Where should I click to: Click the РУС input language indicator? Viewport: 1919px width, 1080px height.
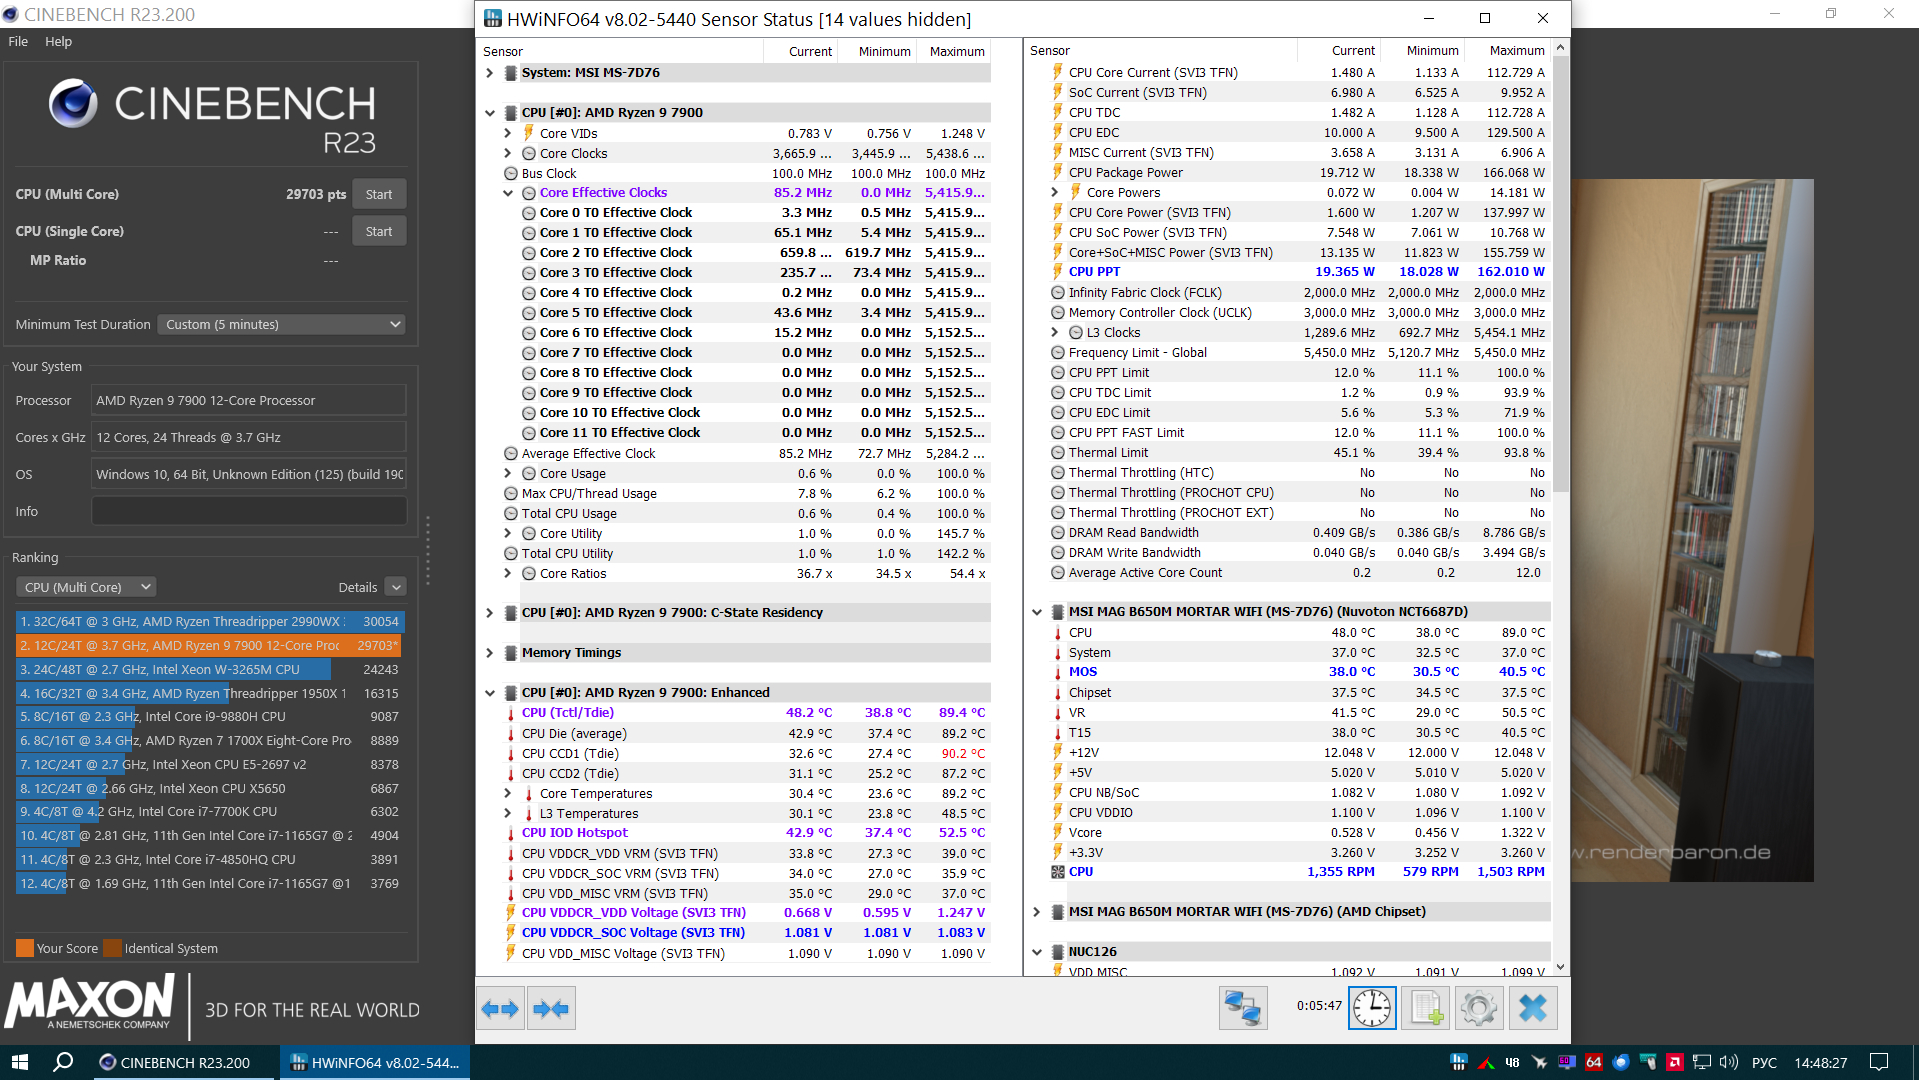point(1764,1062)
